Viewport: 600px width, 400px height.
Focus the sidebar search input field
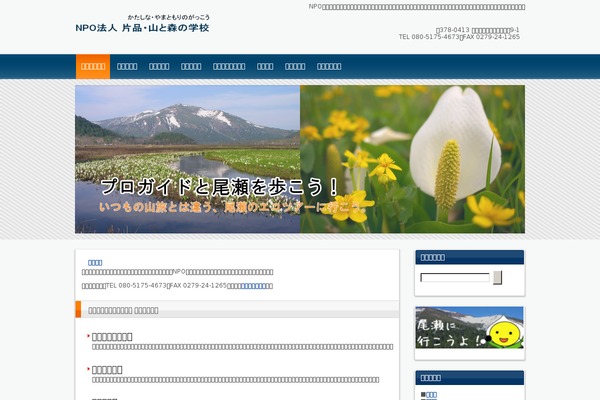click(x=455, y=278)
